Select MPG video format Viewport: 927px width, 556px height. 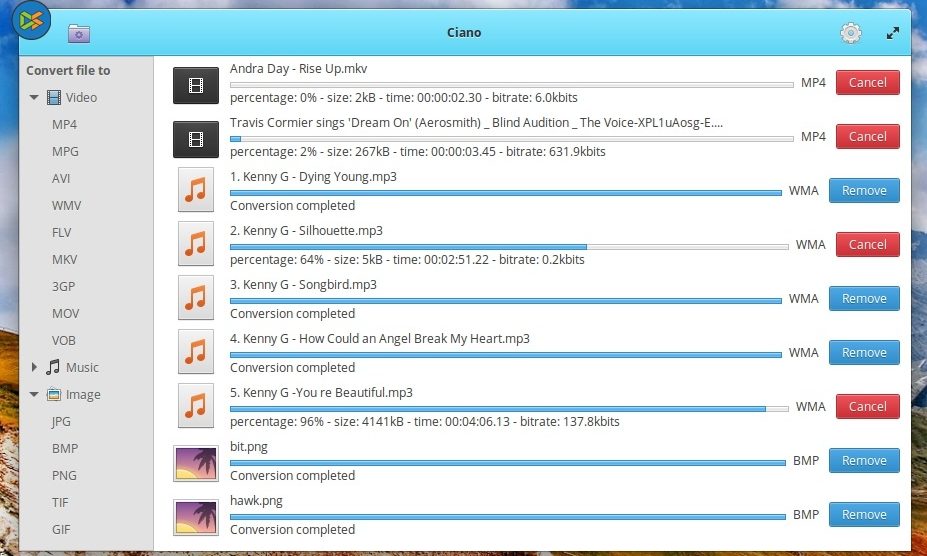pyautogui.click(x=65, y=151)
